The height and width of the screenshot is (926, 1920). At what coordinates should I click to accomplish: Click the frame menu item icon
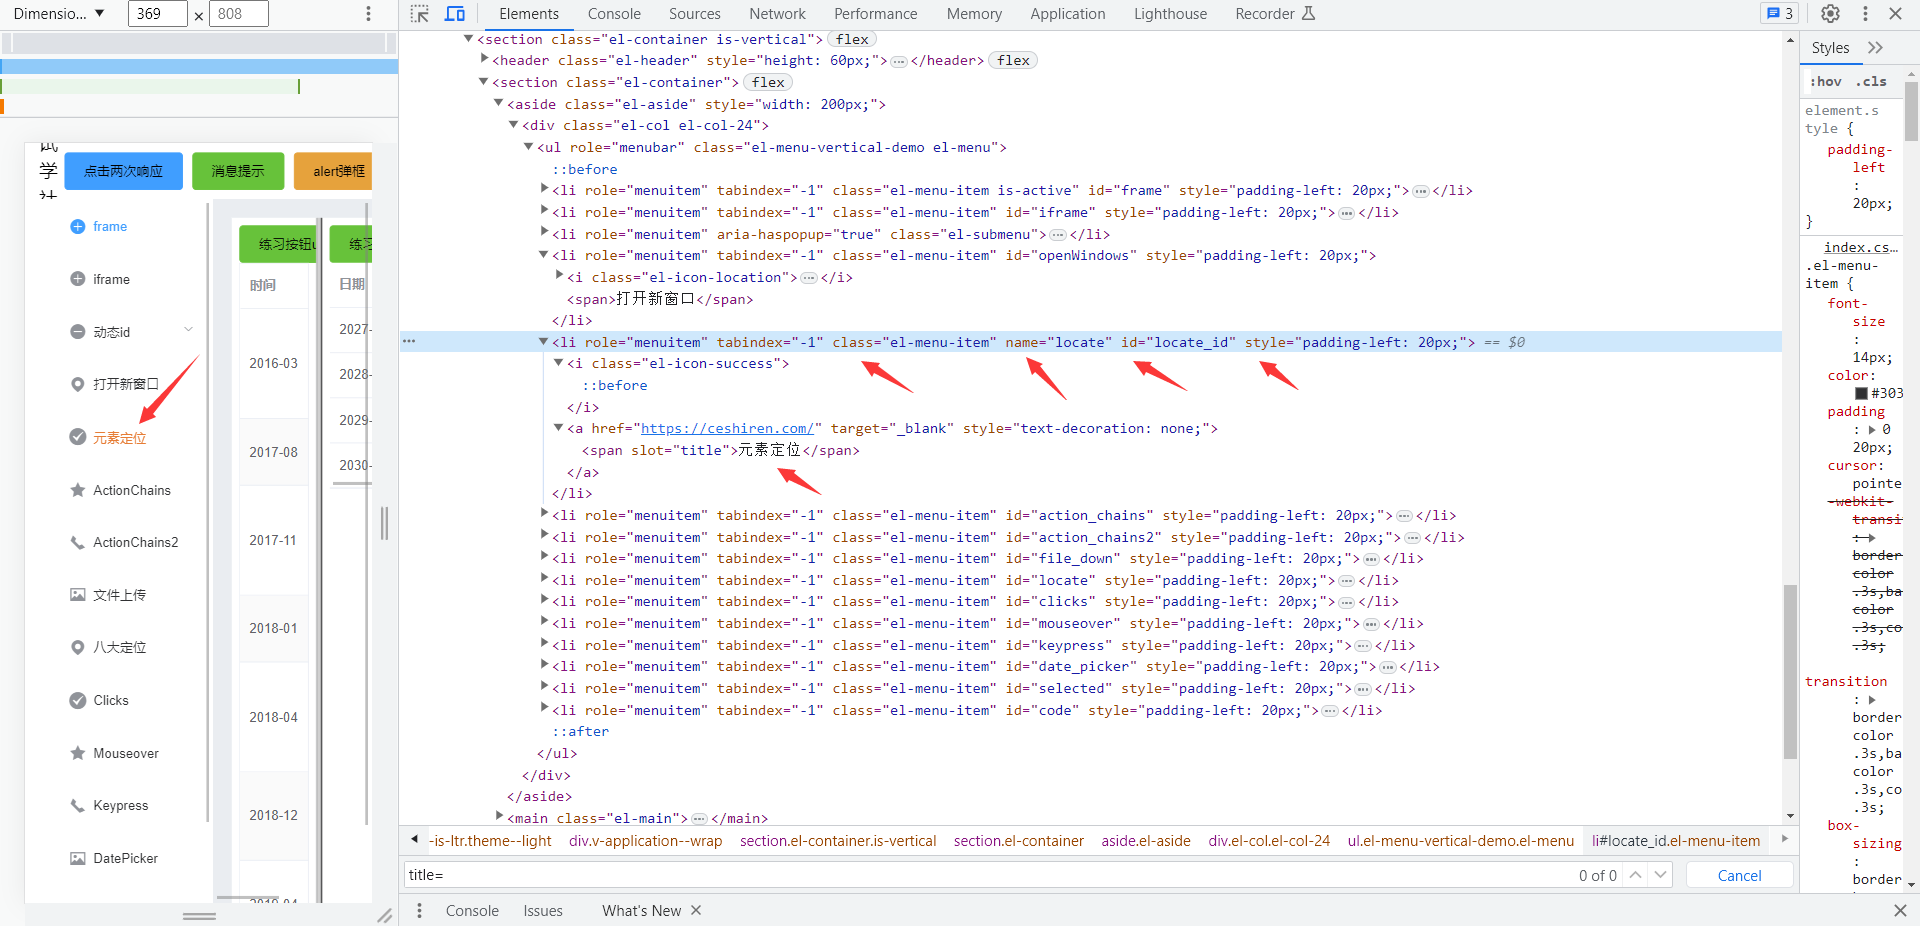point(77,227)
